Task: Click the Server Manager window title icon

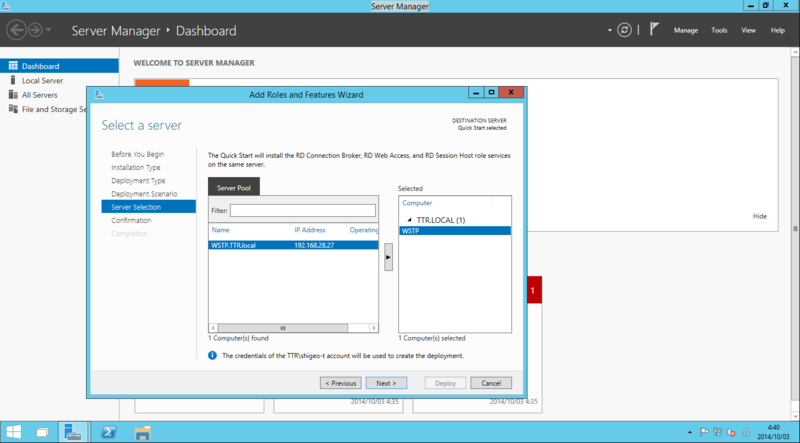Action: (6, 6)
